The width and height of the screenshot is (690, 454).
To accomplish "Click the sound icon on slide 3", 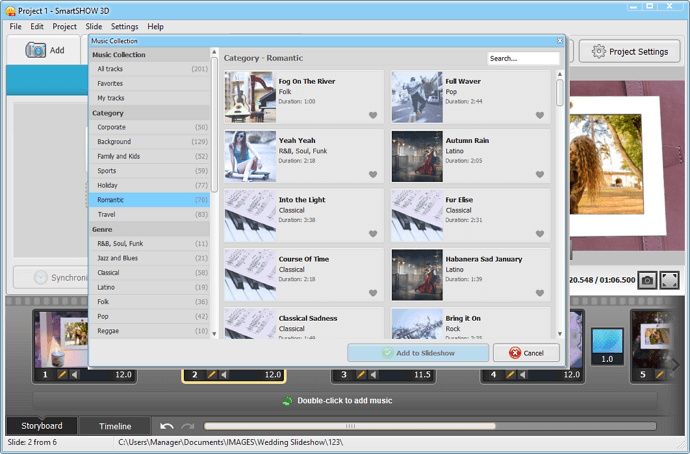I will coord(373,375).
